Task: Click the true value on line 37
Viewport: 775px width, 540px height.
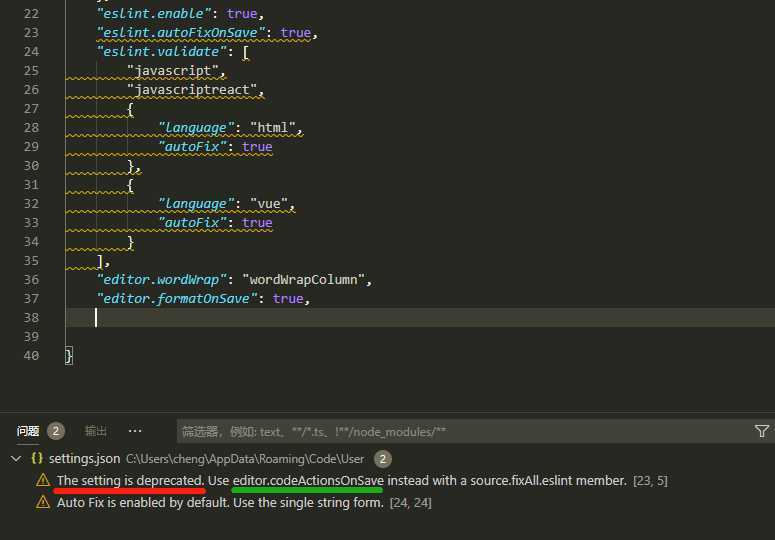Action: tap(288, 298)
